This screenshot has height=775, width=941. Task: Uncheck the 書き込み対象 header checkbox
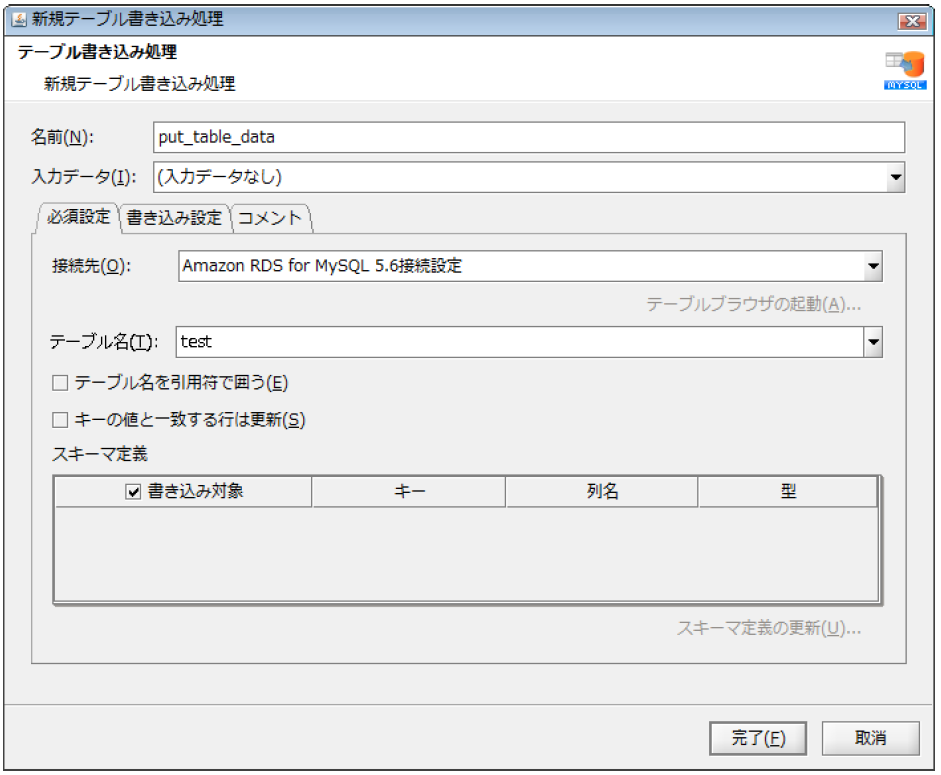(133, 492)
